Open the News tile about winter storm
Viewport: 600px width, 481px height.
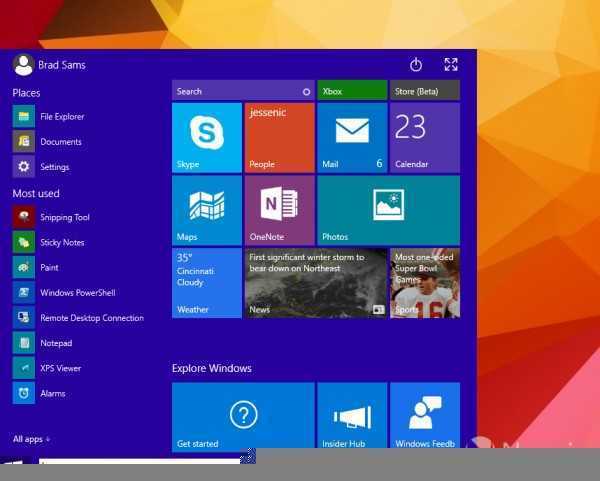[316, 283]
